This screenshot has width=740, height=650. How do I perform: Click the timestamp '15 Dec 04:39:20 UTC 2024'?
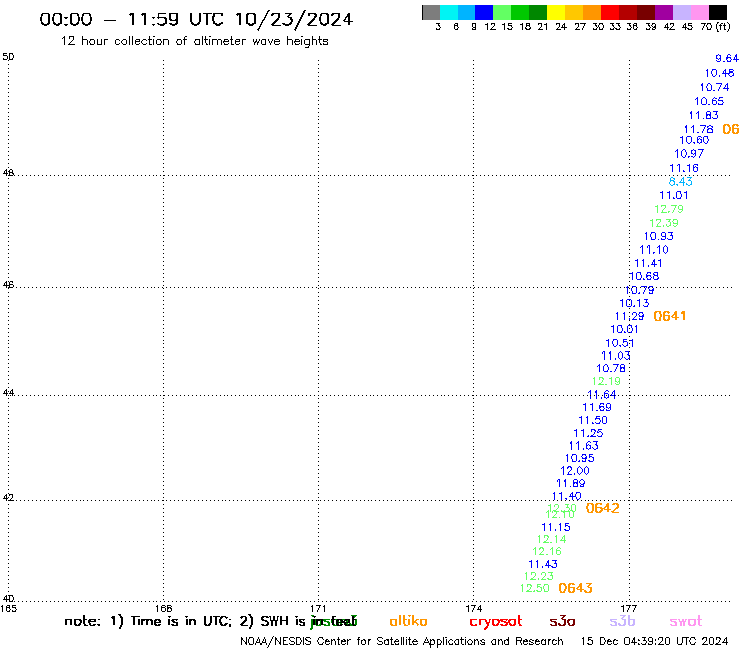pyautogui.click(x=654, y=641)
